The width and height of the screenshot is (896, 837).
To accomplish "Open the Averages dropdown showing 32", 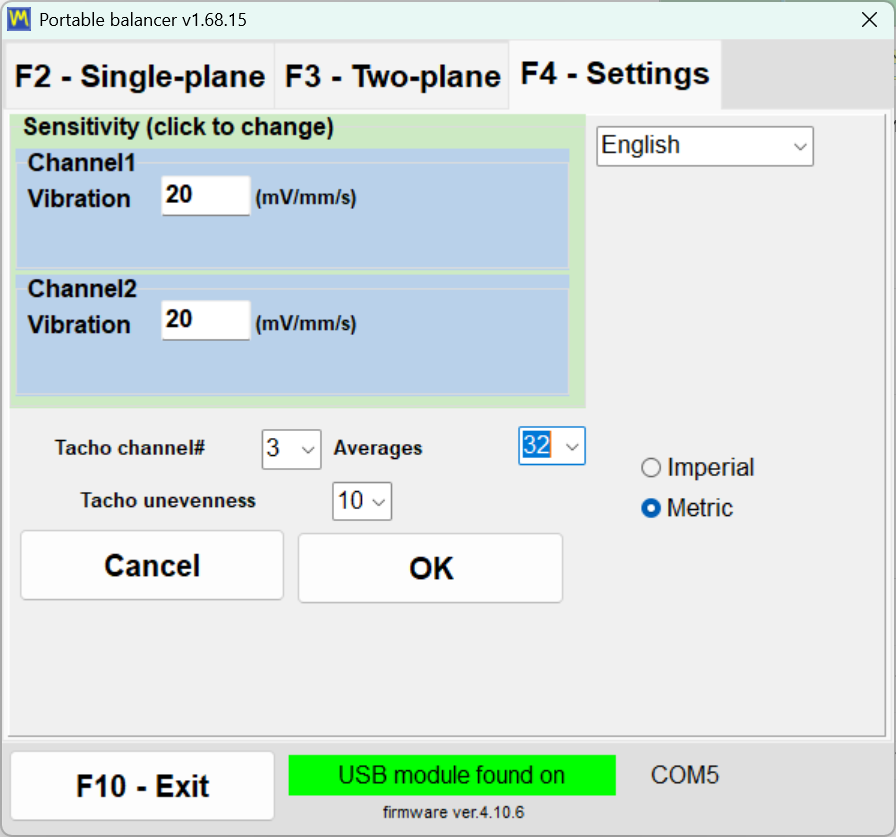I will click(x=551, y=447).
